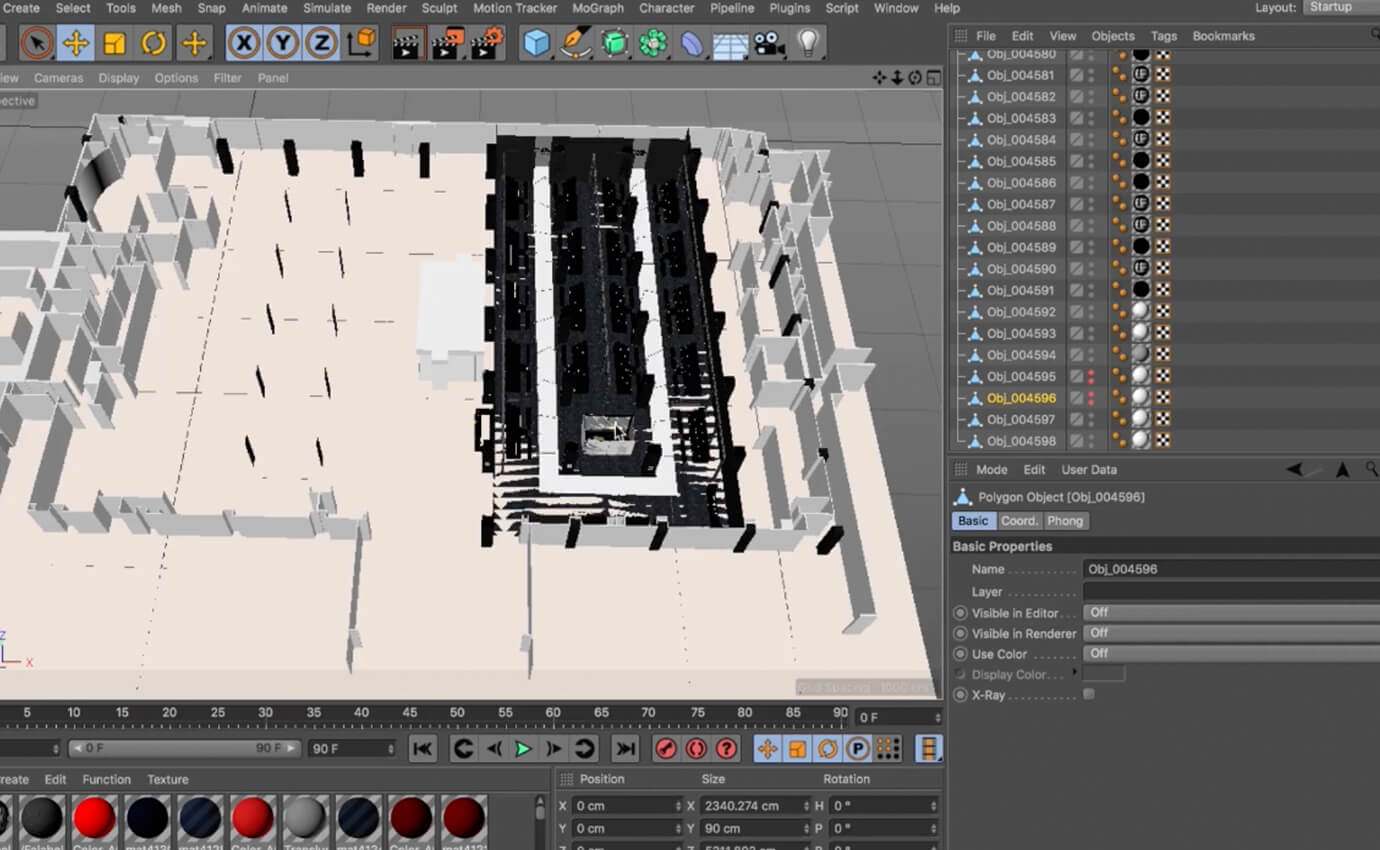Image resolution: width=1380 pixels, height=850 pixels.
Task: Select the Rotate tool
Action: click(x=153, y=43)
